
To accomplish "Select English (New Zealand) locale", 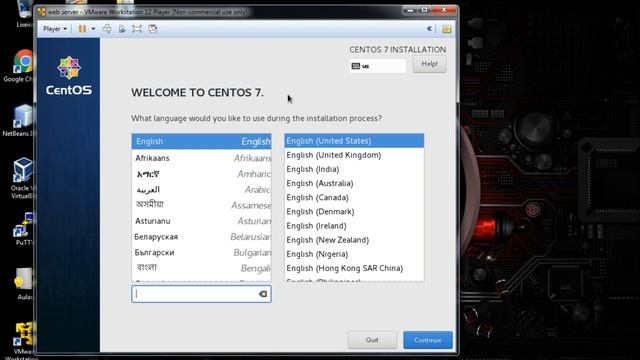I will coord(354,240).
